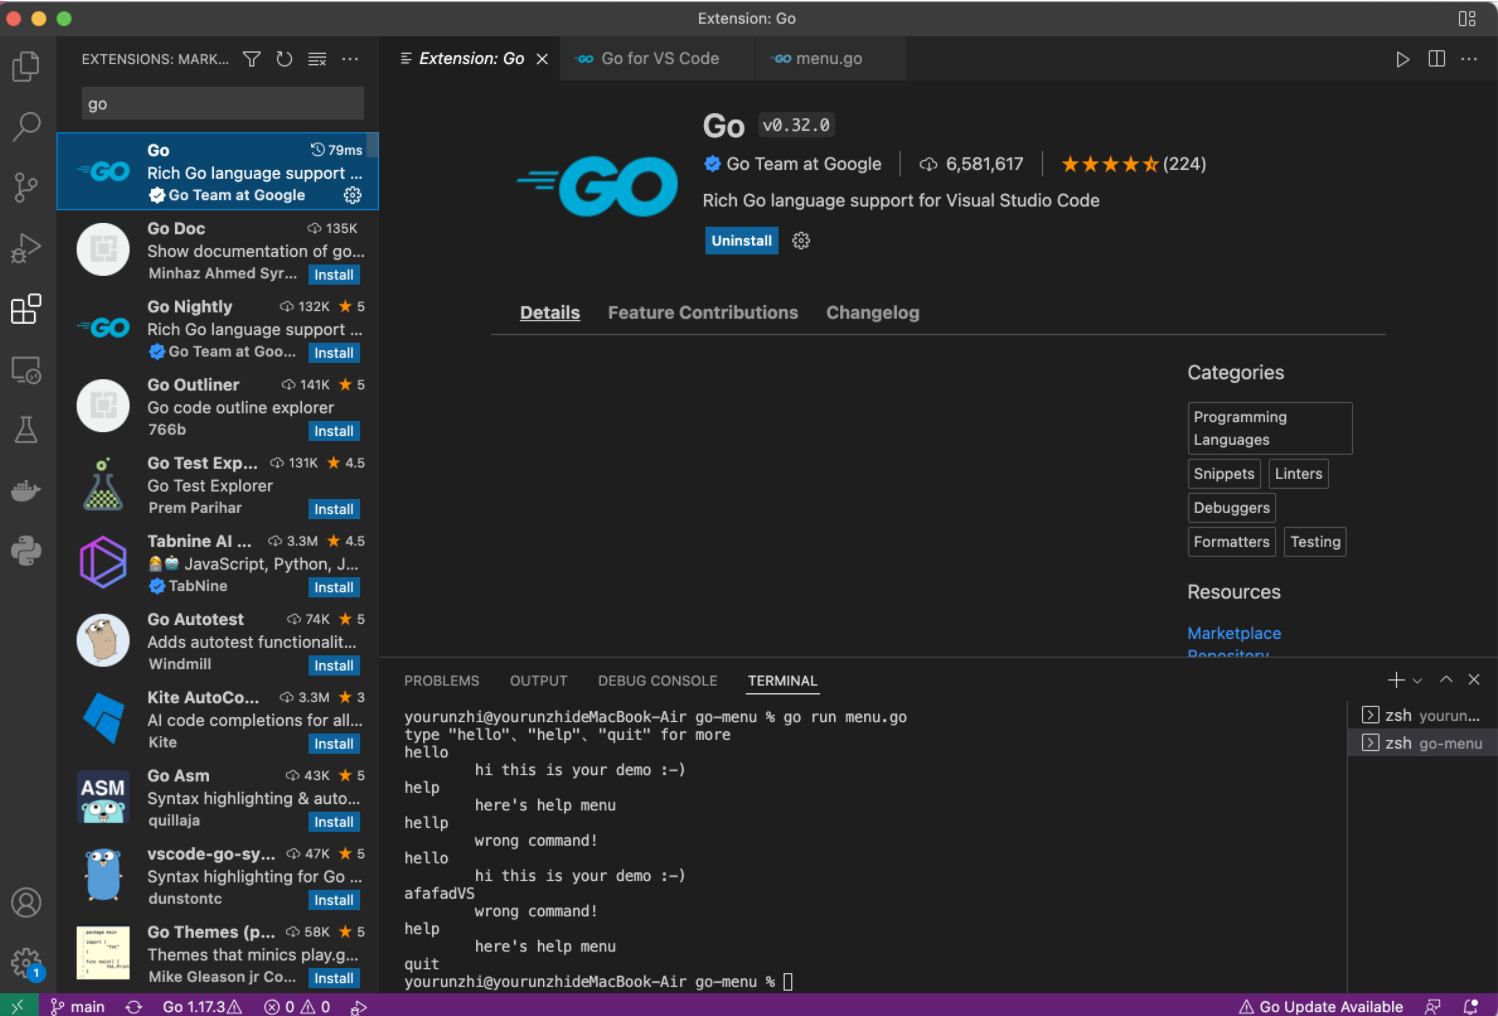
Task: Close the Extension: Go tab
Action: point(542,59)
